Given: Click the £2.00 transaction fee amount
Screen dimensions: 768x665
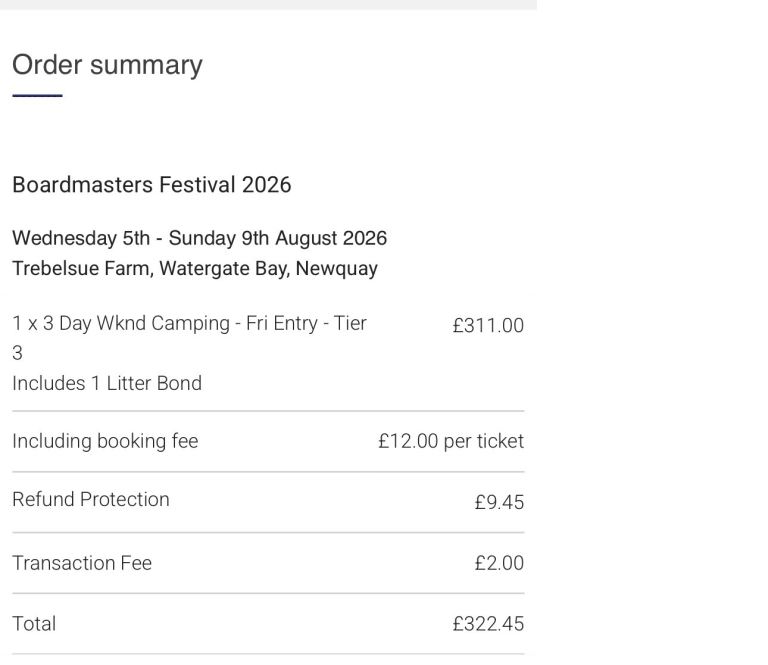Looking at the screenshot, I should click(x=499, y=564).
